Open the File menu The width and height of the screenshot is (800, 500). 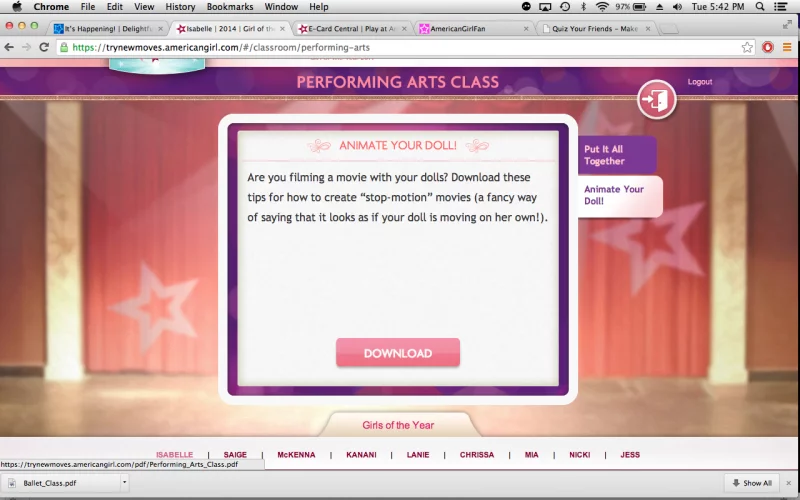click(x=88, y=7)
